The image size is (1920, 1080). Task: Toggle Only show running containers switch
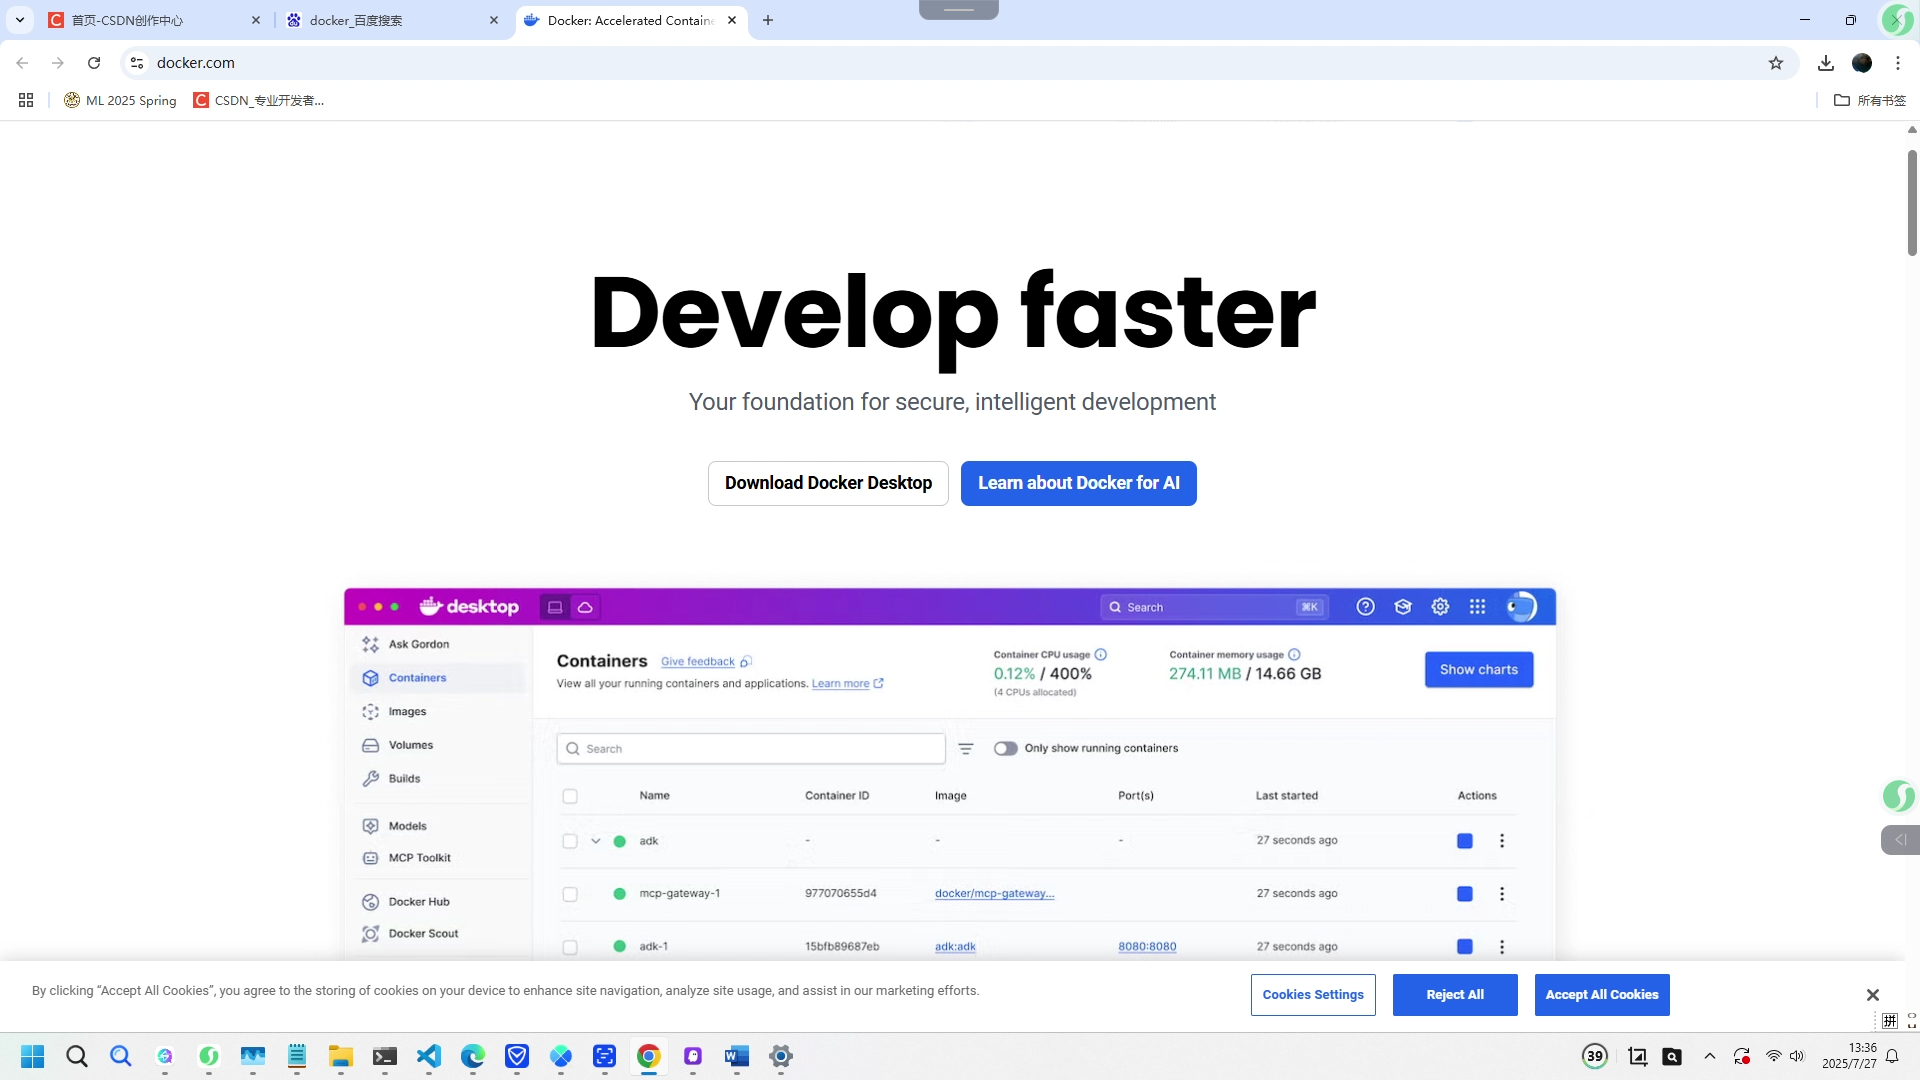point(1006,749)
